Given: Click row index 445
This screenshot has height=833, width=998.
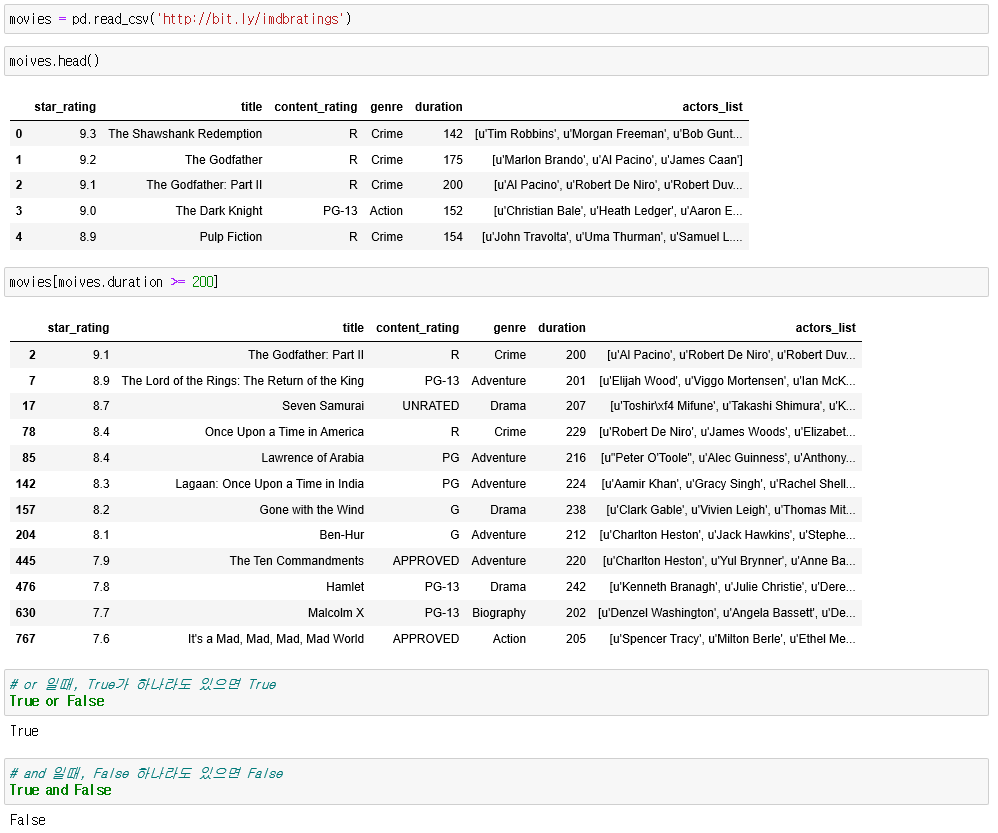Looking at the screenshot, I should [25, 561].
